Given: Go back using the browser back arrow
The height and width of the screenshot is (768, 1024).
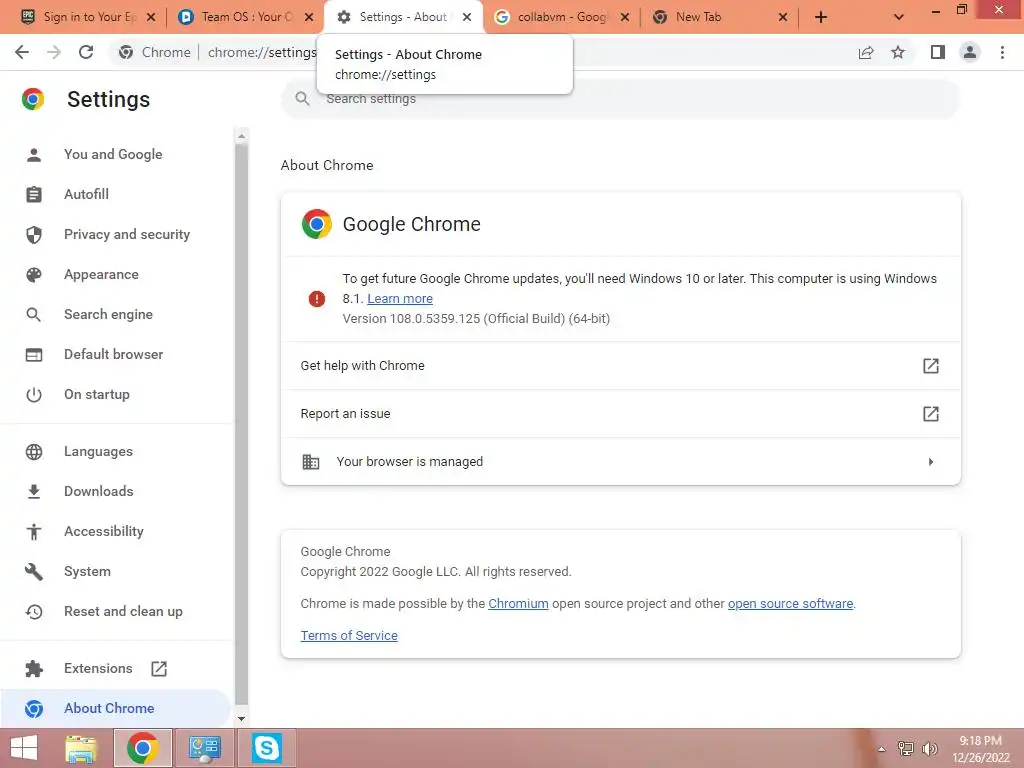Looking at the screenshot, I should coord(22,52).
